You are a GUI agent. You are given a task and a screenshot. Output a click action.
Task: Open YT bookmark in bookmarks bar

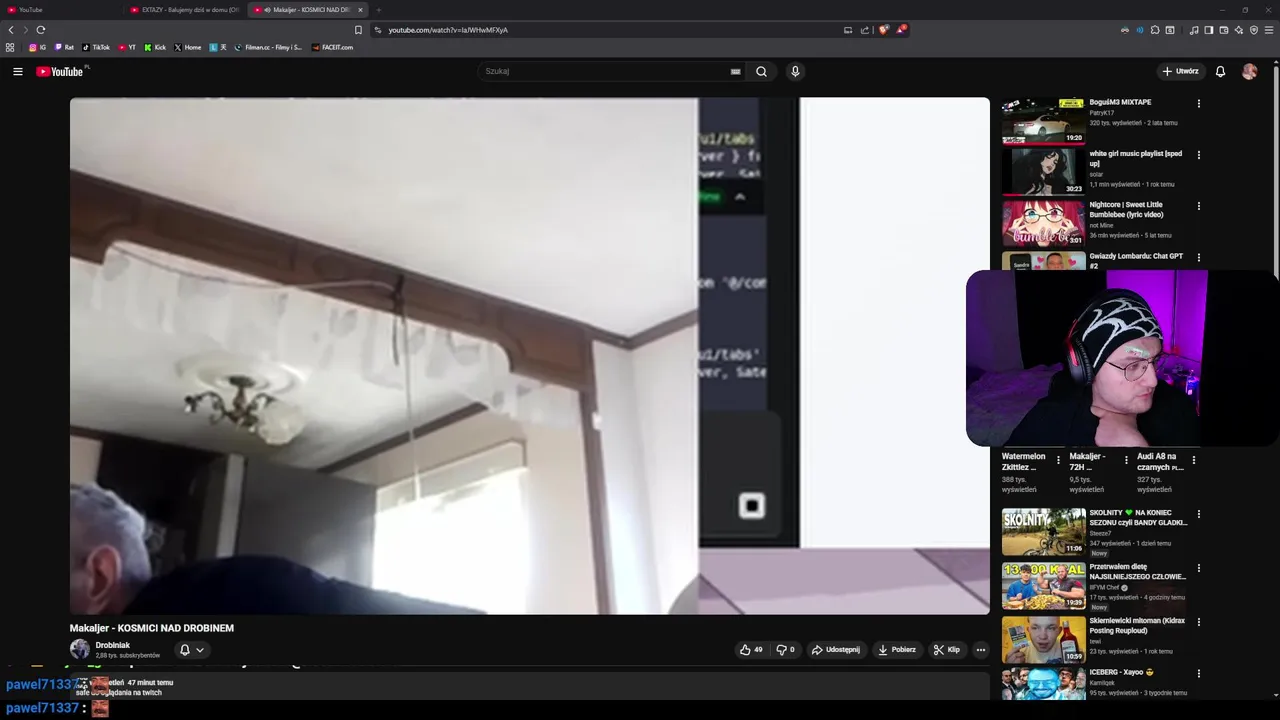[127, 47]
